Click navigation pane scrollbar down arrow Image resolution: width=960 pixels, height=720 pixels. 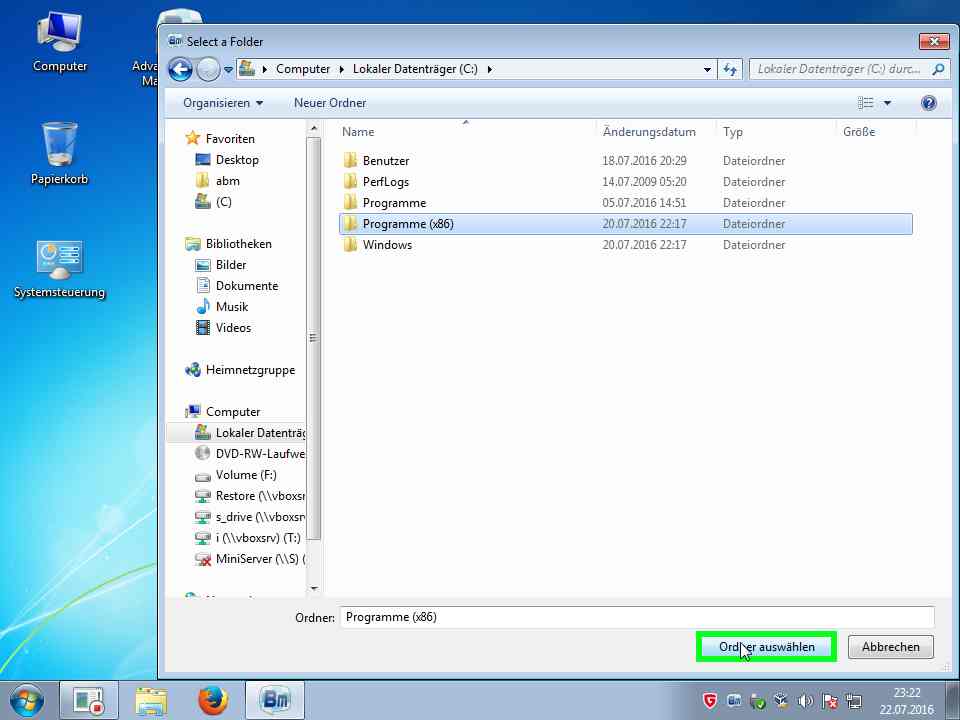313,588
